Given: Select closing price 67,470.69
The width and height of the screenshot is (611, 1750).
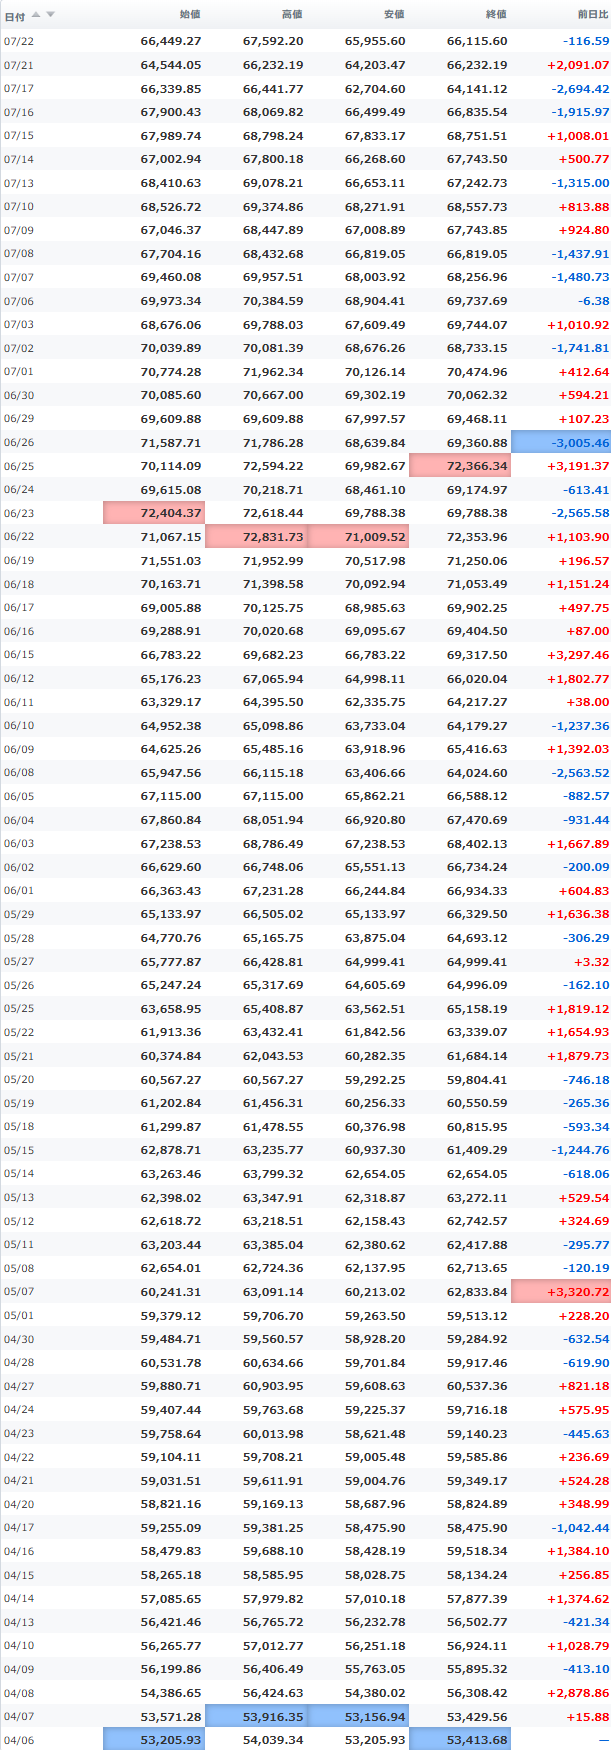Looking at the screenshot, I should [477, 820].
